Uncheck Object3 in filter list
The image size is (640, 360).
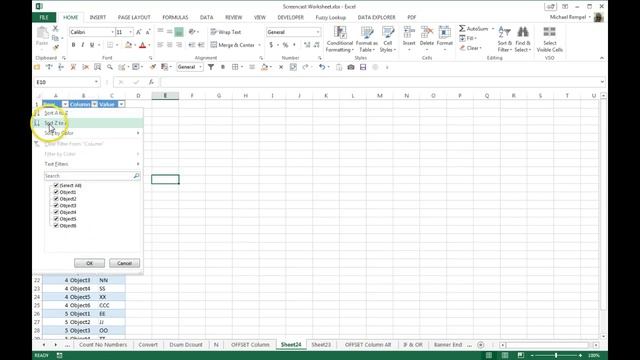pos(56,205)
